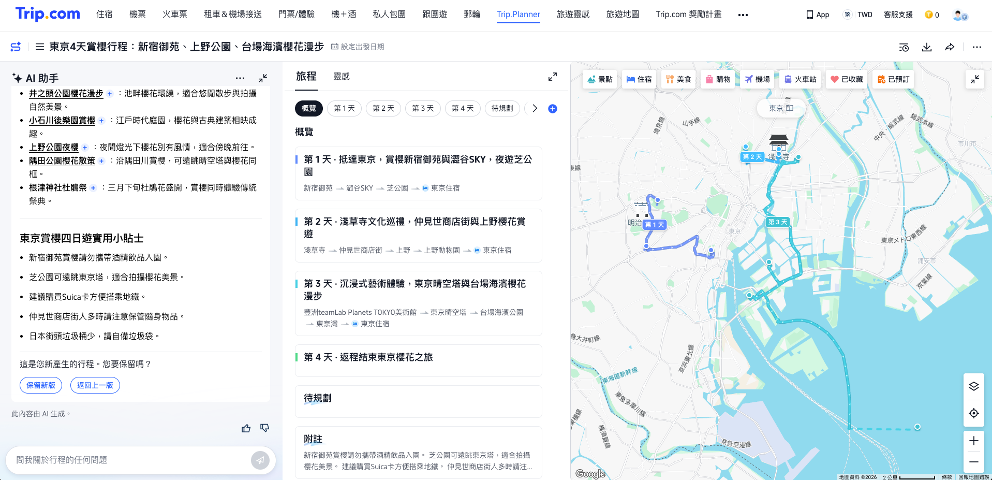Image resolution: width=992 pixels, height=480 pixels.
Task: Expand 第 4 天 返程 card
Action: (419, 360)
